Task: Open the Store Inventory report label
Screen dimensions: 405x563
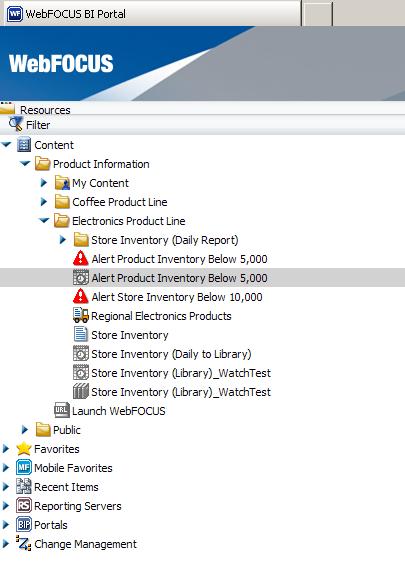Action: (x=130, y=335)
